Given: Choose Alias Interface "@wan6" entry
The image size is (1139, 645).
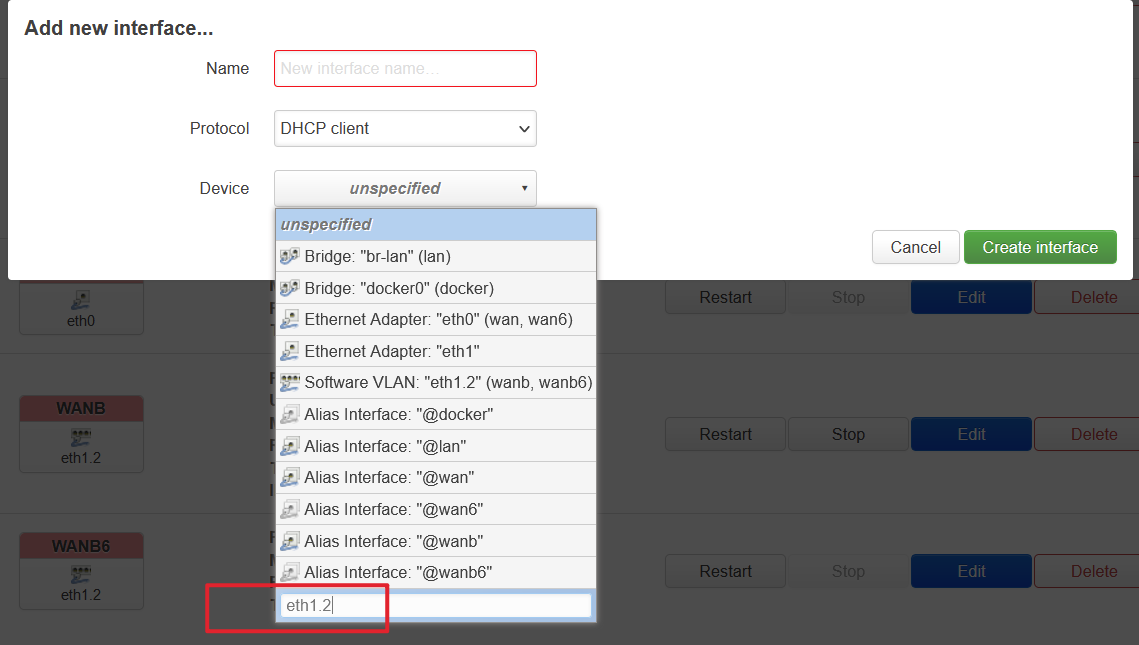Looking at the screenshot, I should [436, 510].
